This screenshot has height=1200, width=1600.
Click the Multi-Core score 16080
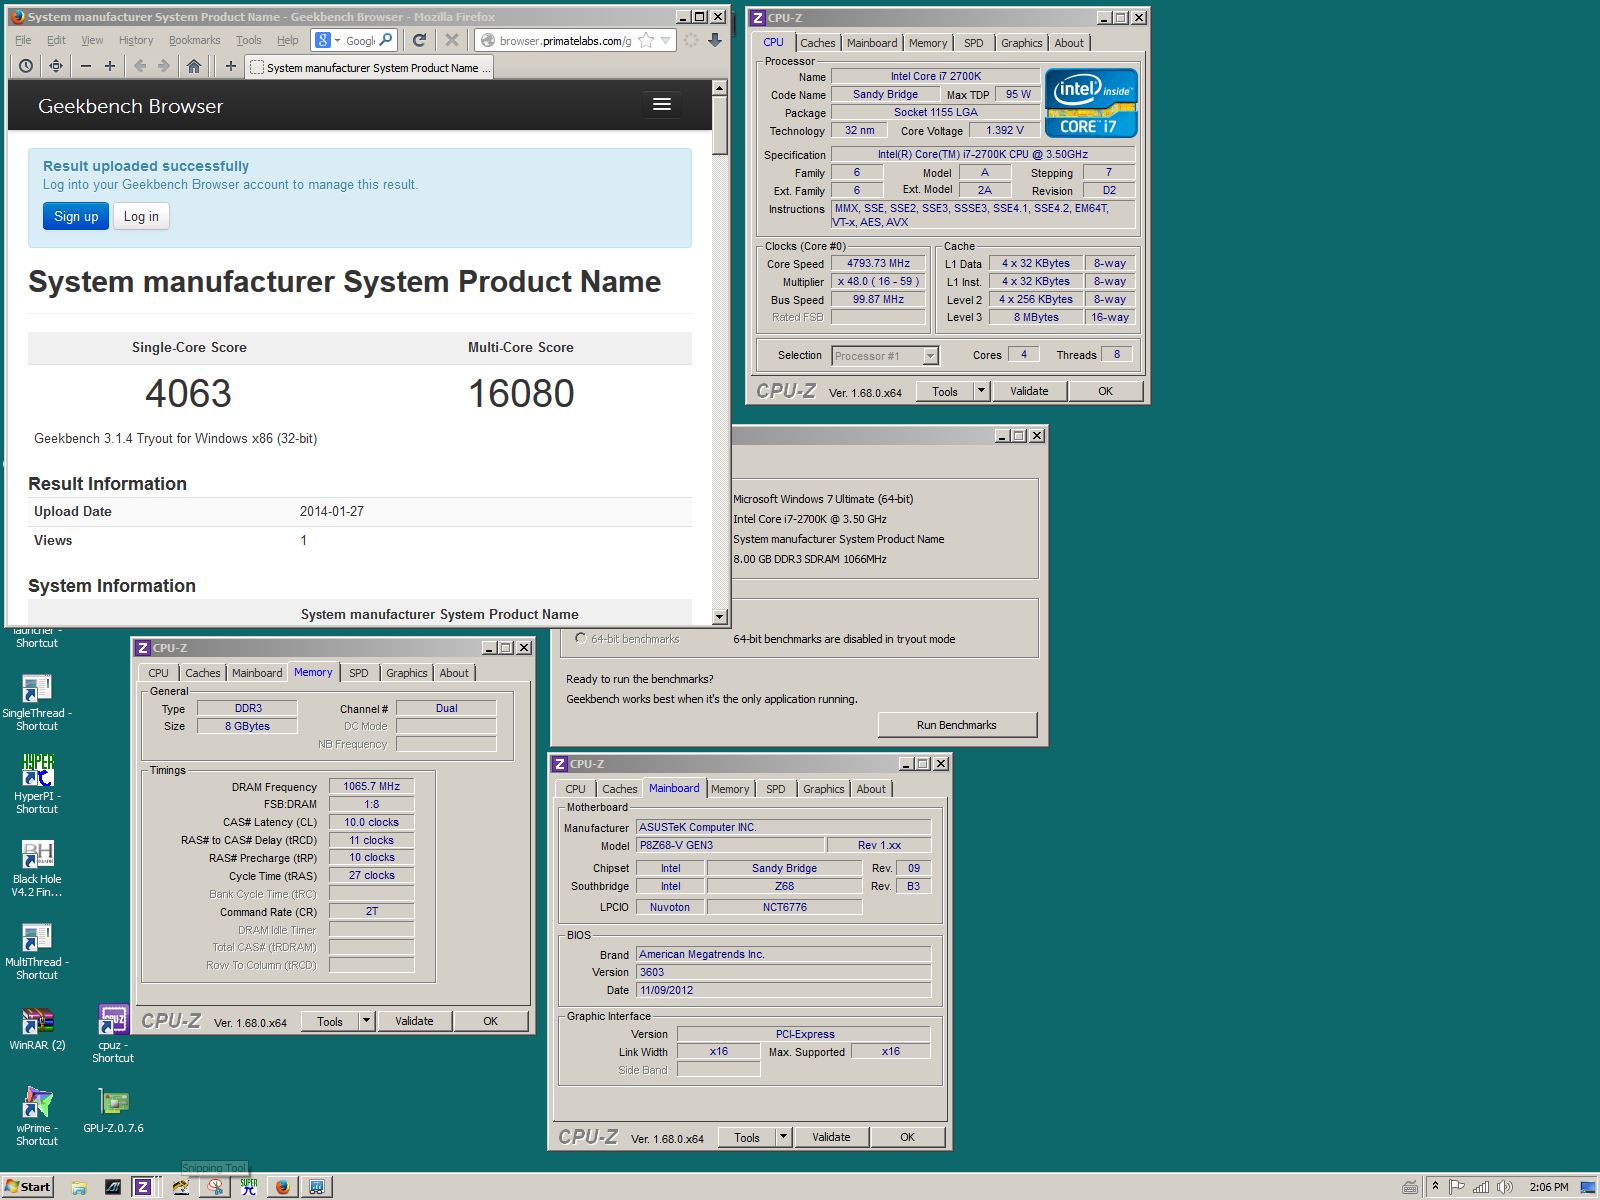pyautogui.click(x=521, y=393)
